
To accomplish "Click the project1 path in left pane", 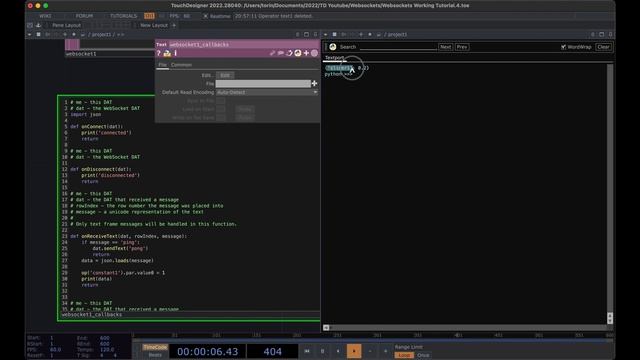I will (x=100, y=35).
